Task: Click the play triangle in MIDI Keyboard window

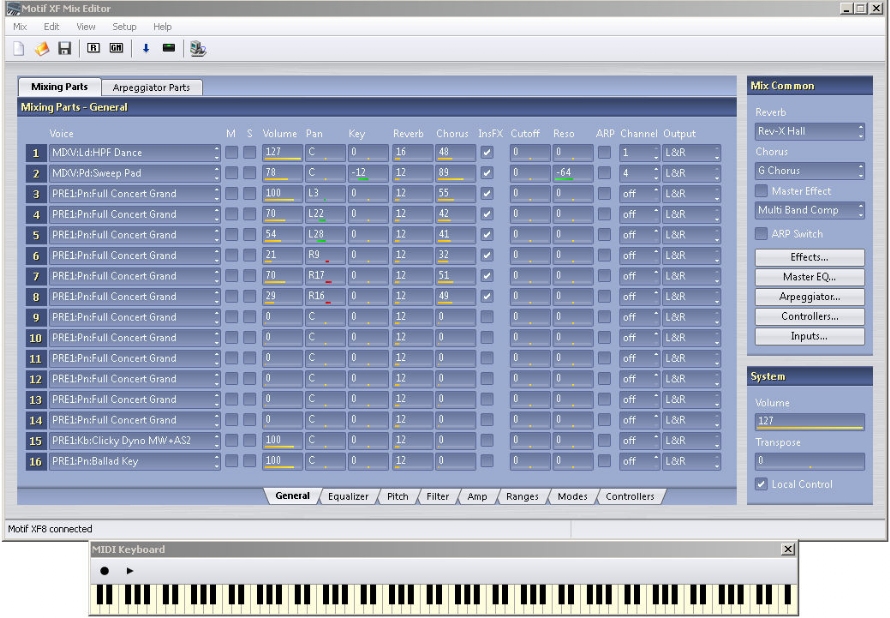Action: click(x=130, y=570)
